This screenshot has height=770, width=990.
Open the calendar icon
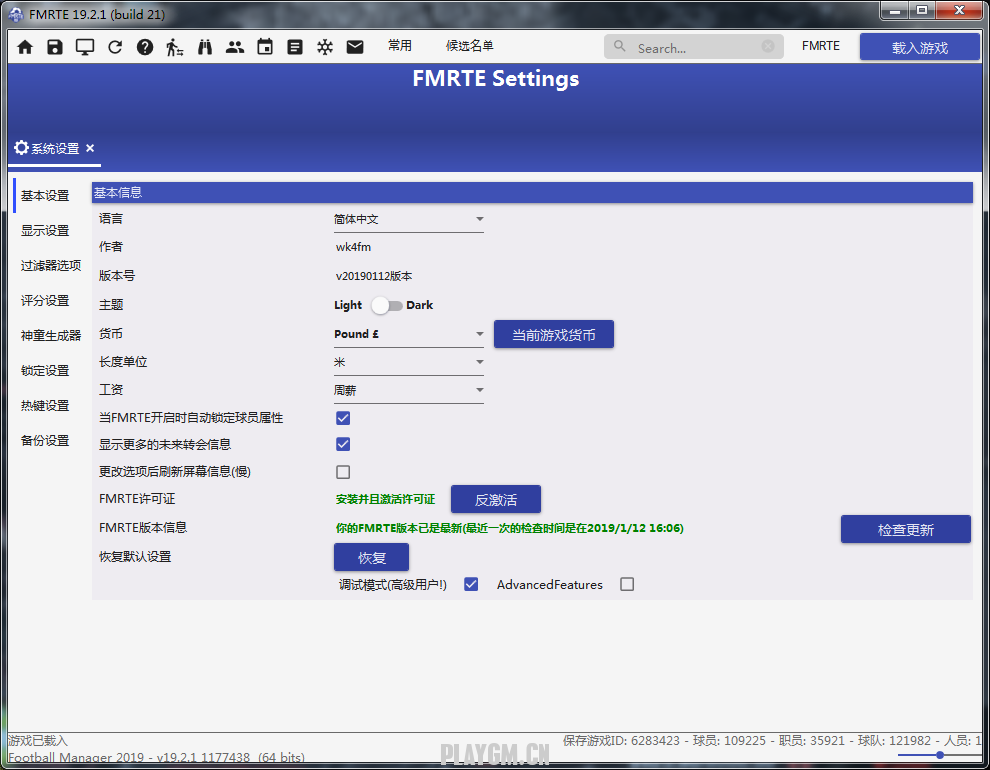pyautogui.click(x=265, y=47)
